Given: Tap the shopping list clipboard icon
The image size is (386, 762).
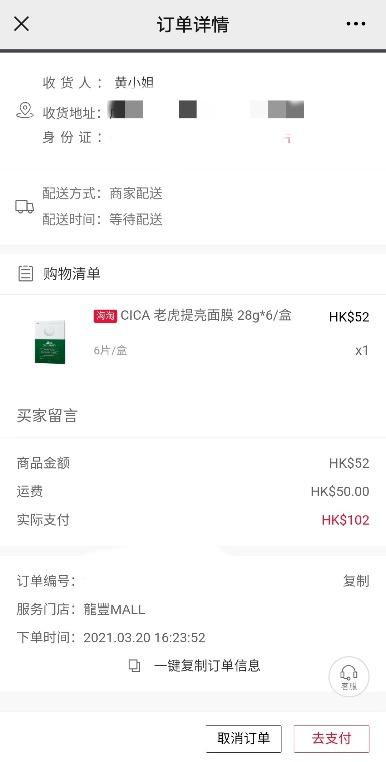Looking at the screenshot, I should pyautogui.click(x=25, y=274).
